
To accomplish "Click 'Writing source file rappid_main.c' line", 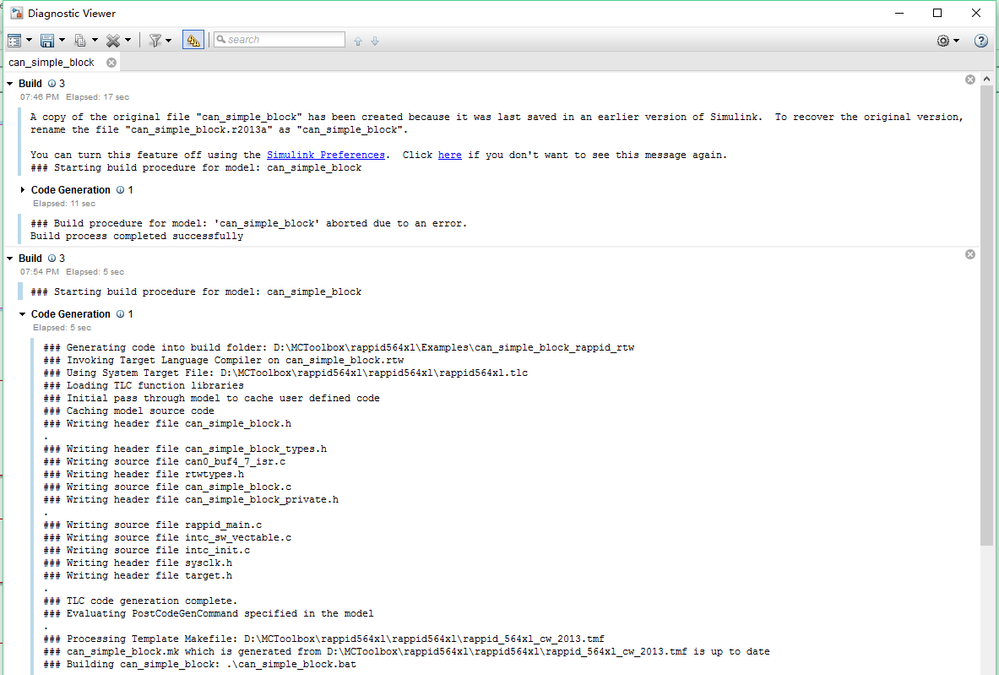I will 152,525.
